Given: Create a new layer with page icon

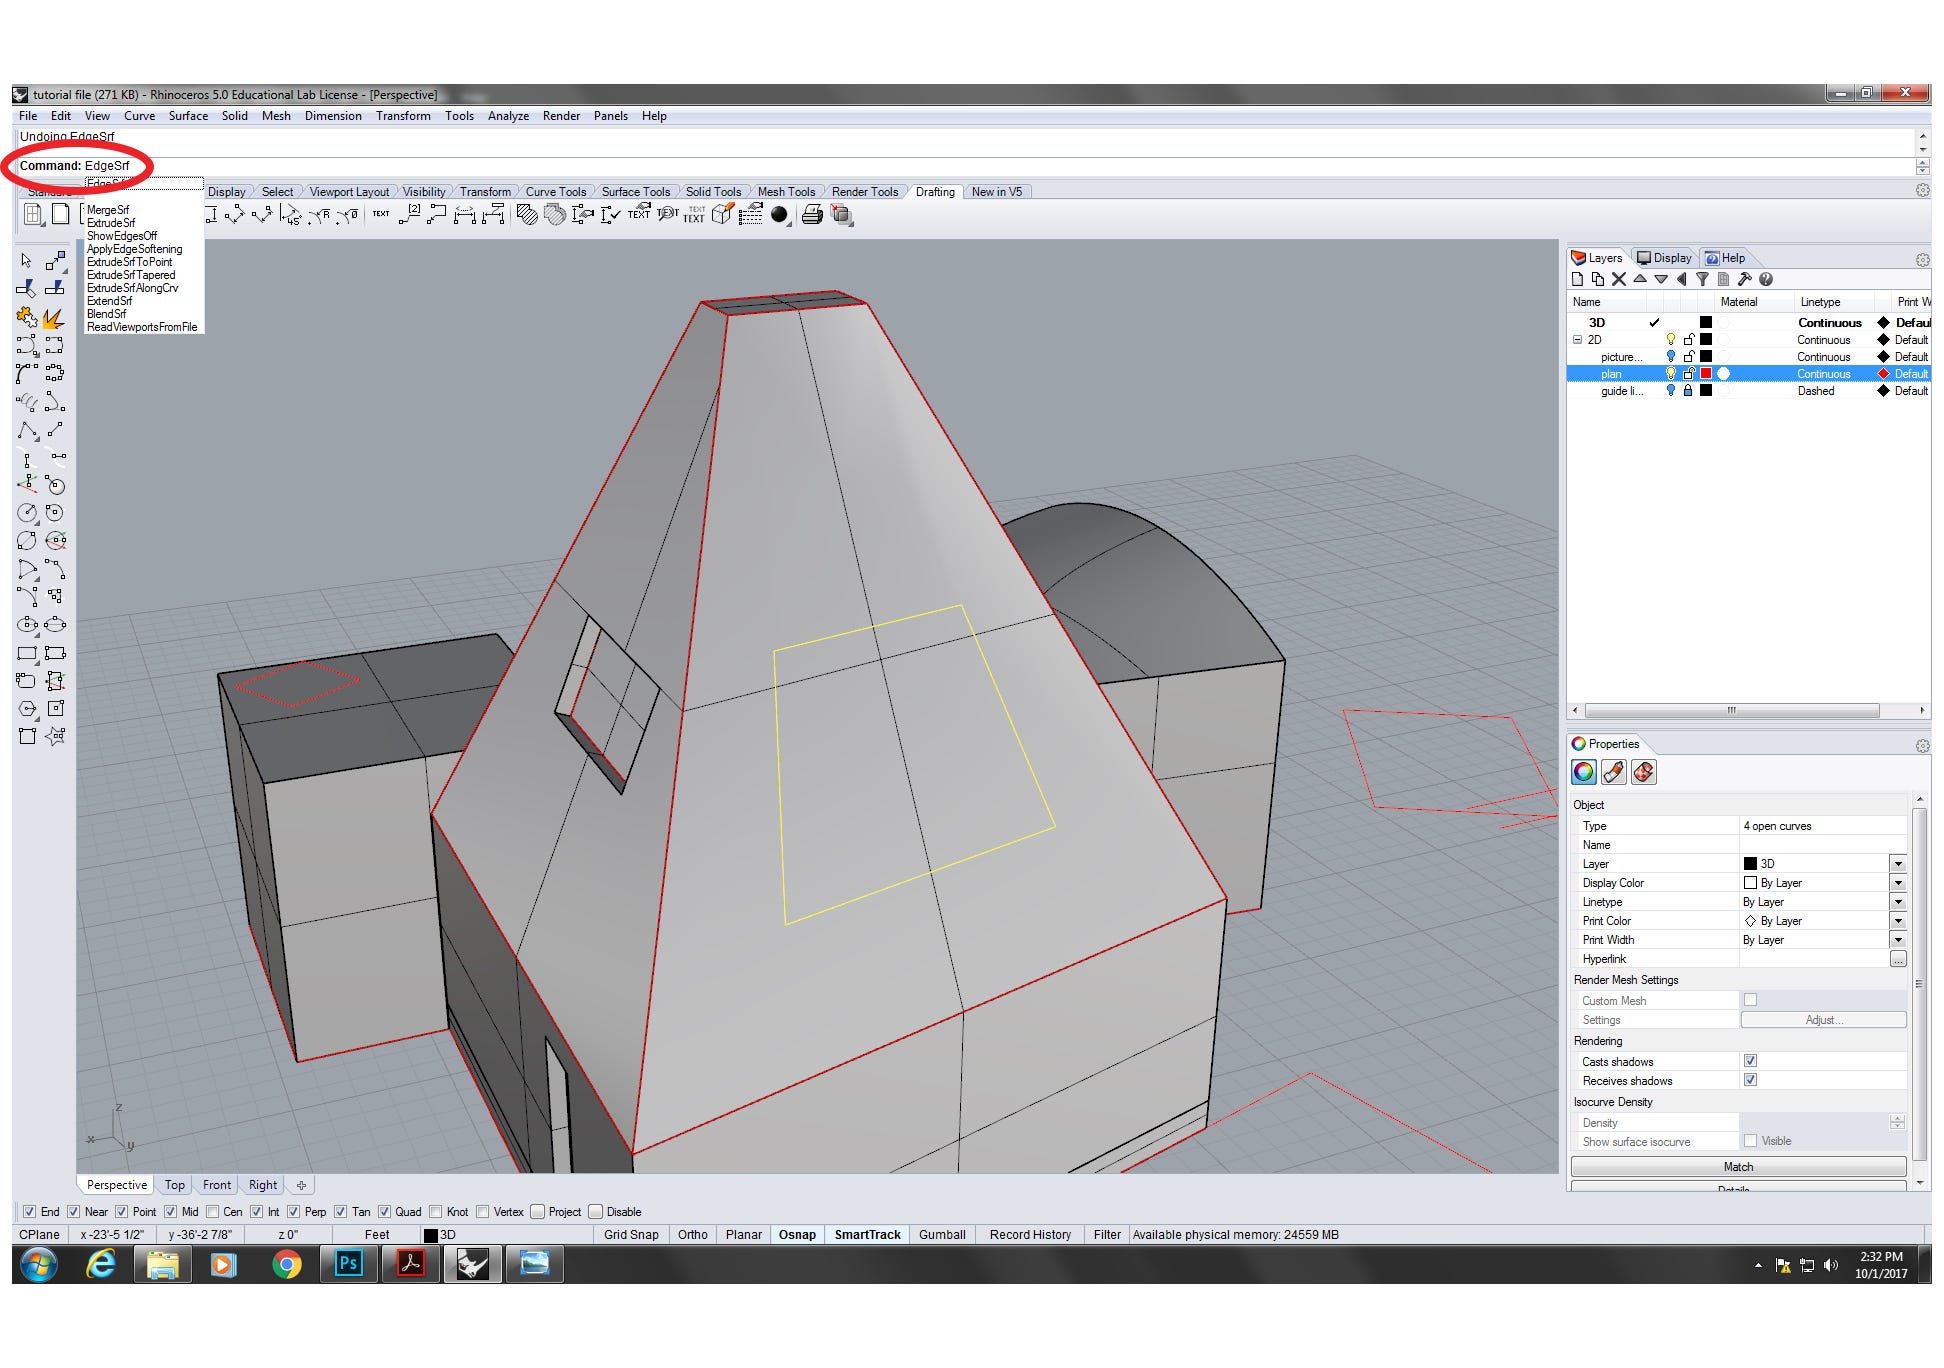Looking at the screenshot, I should pos(1578,280).
